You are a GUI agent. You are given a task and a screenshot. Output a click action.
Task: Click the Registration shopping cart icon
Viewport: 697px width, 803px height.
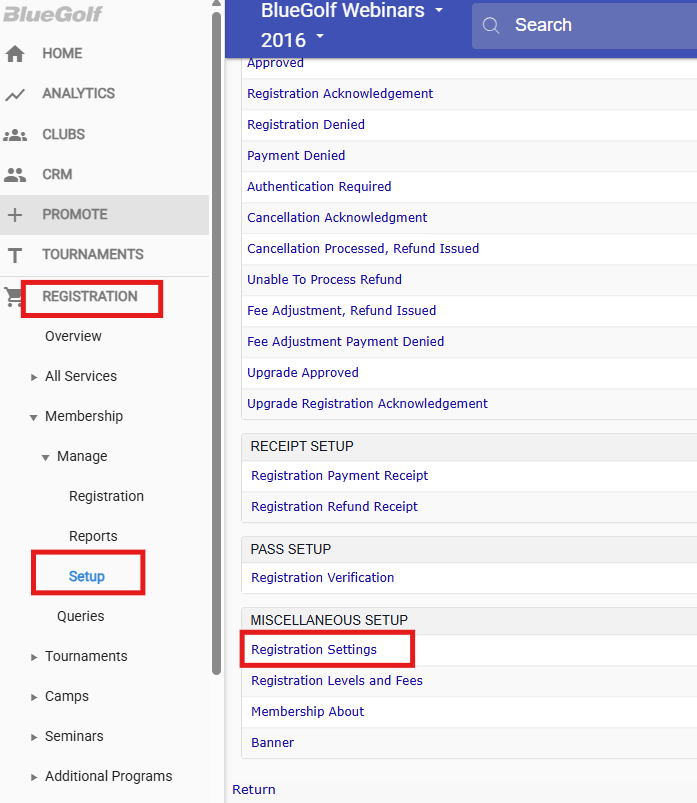point(13,297)
